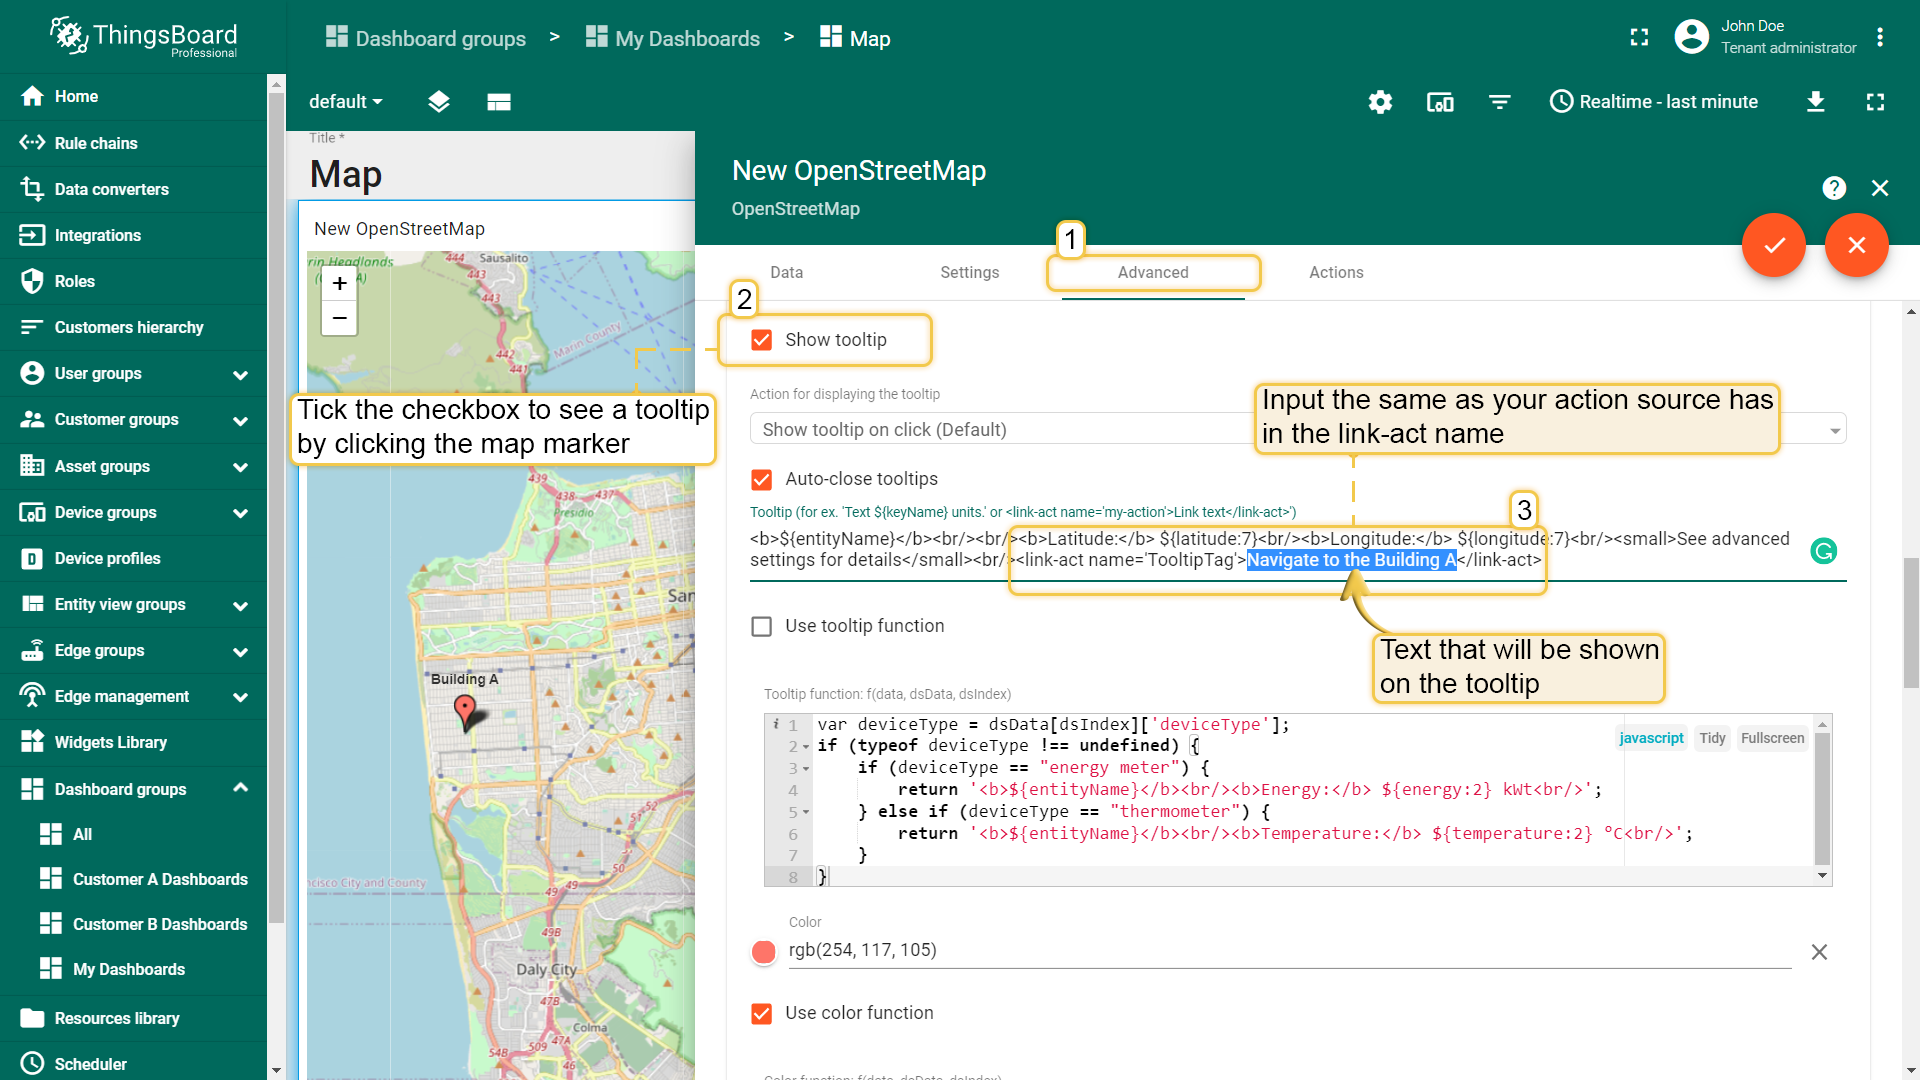Expand dashboard to fullscreen in toolbar
This screenshot has height=1080, width=1920.
(1875, 102)
